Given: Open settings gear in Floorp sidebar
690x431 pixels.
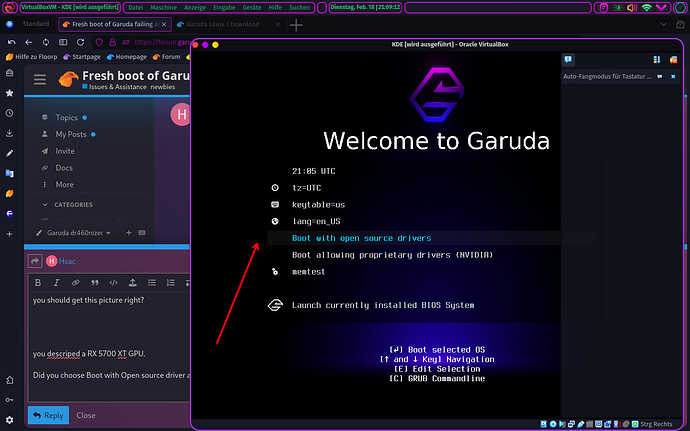Looking at the screenshot, I should [10, 420].
